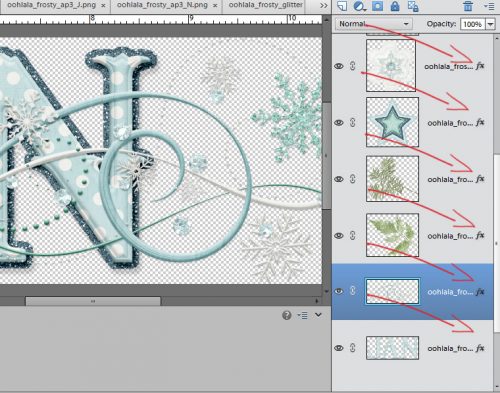Open the Layers panel options menu
This screenshot has width=500, height=393.
coord(489,6)
